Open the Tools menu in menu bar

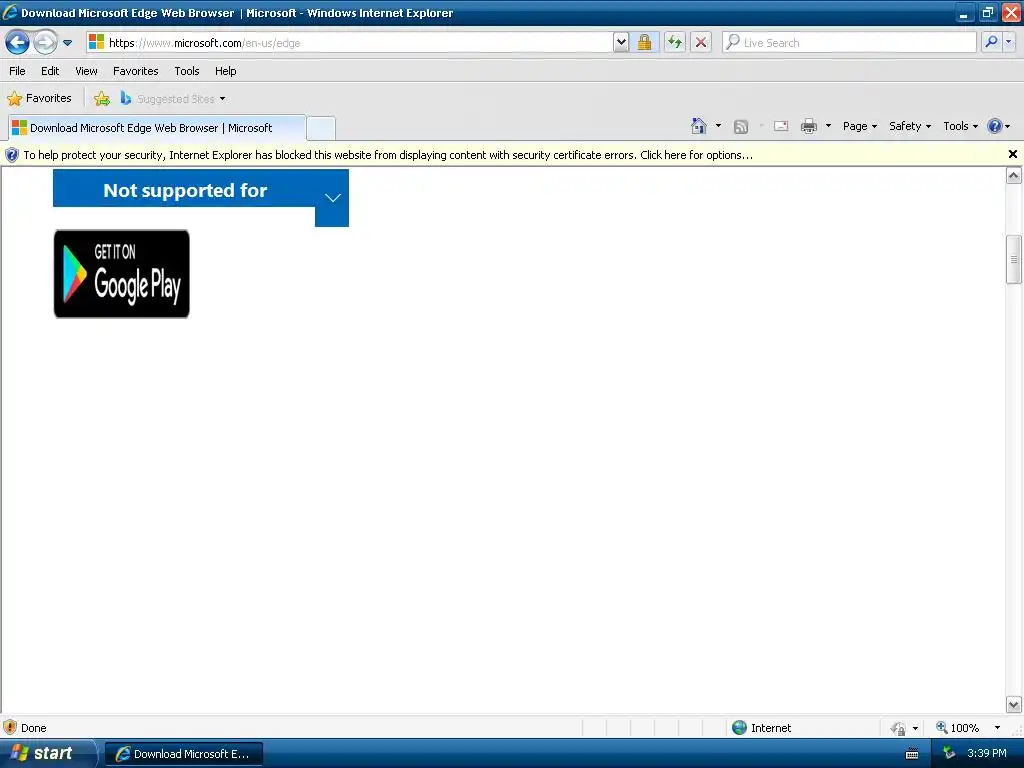coord(187,71)
